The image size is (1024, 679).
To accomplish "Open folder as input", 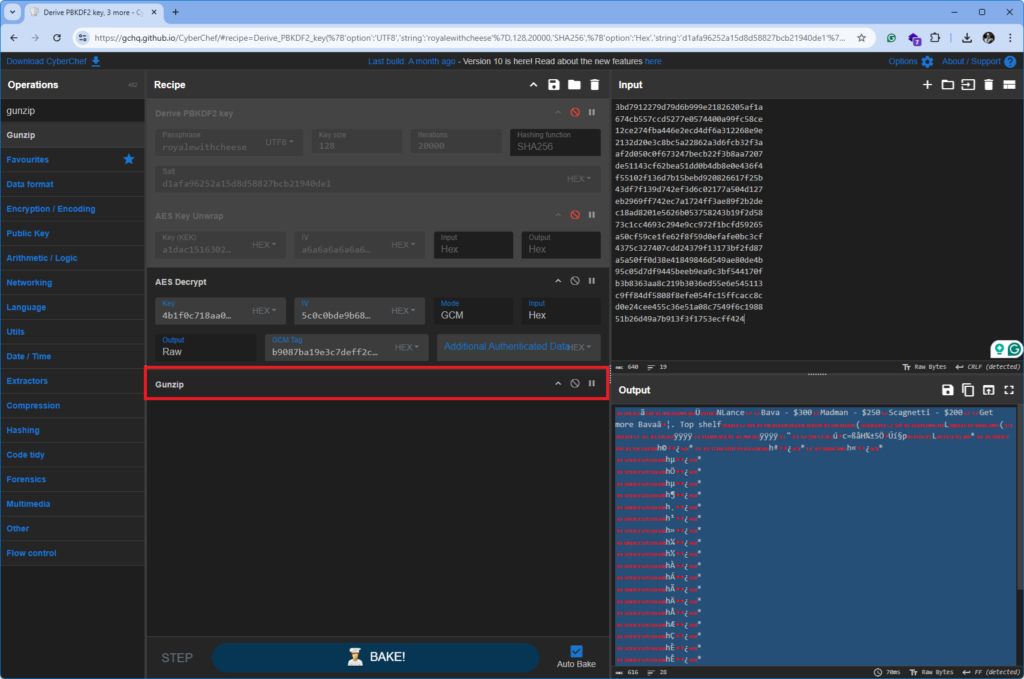I will [x=948, y=85].
